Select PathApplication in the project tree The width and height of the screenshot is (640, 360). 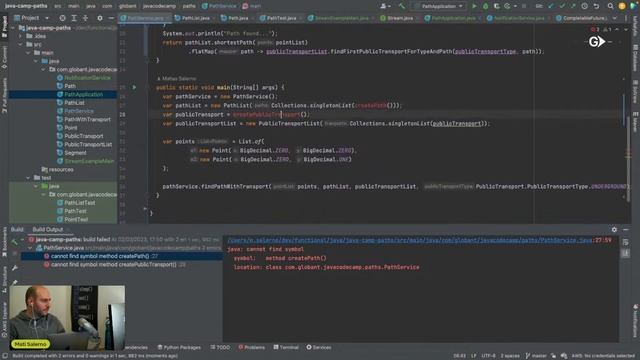(83, 94)
